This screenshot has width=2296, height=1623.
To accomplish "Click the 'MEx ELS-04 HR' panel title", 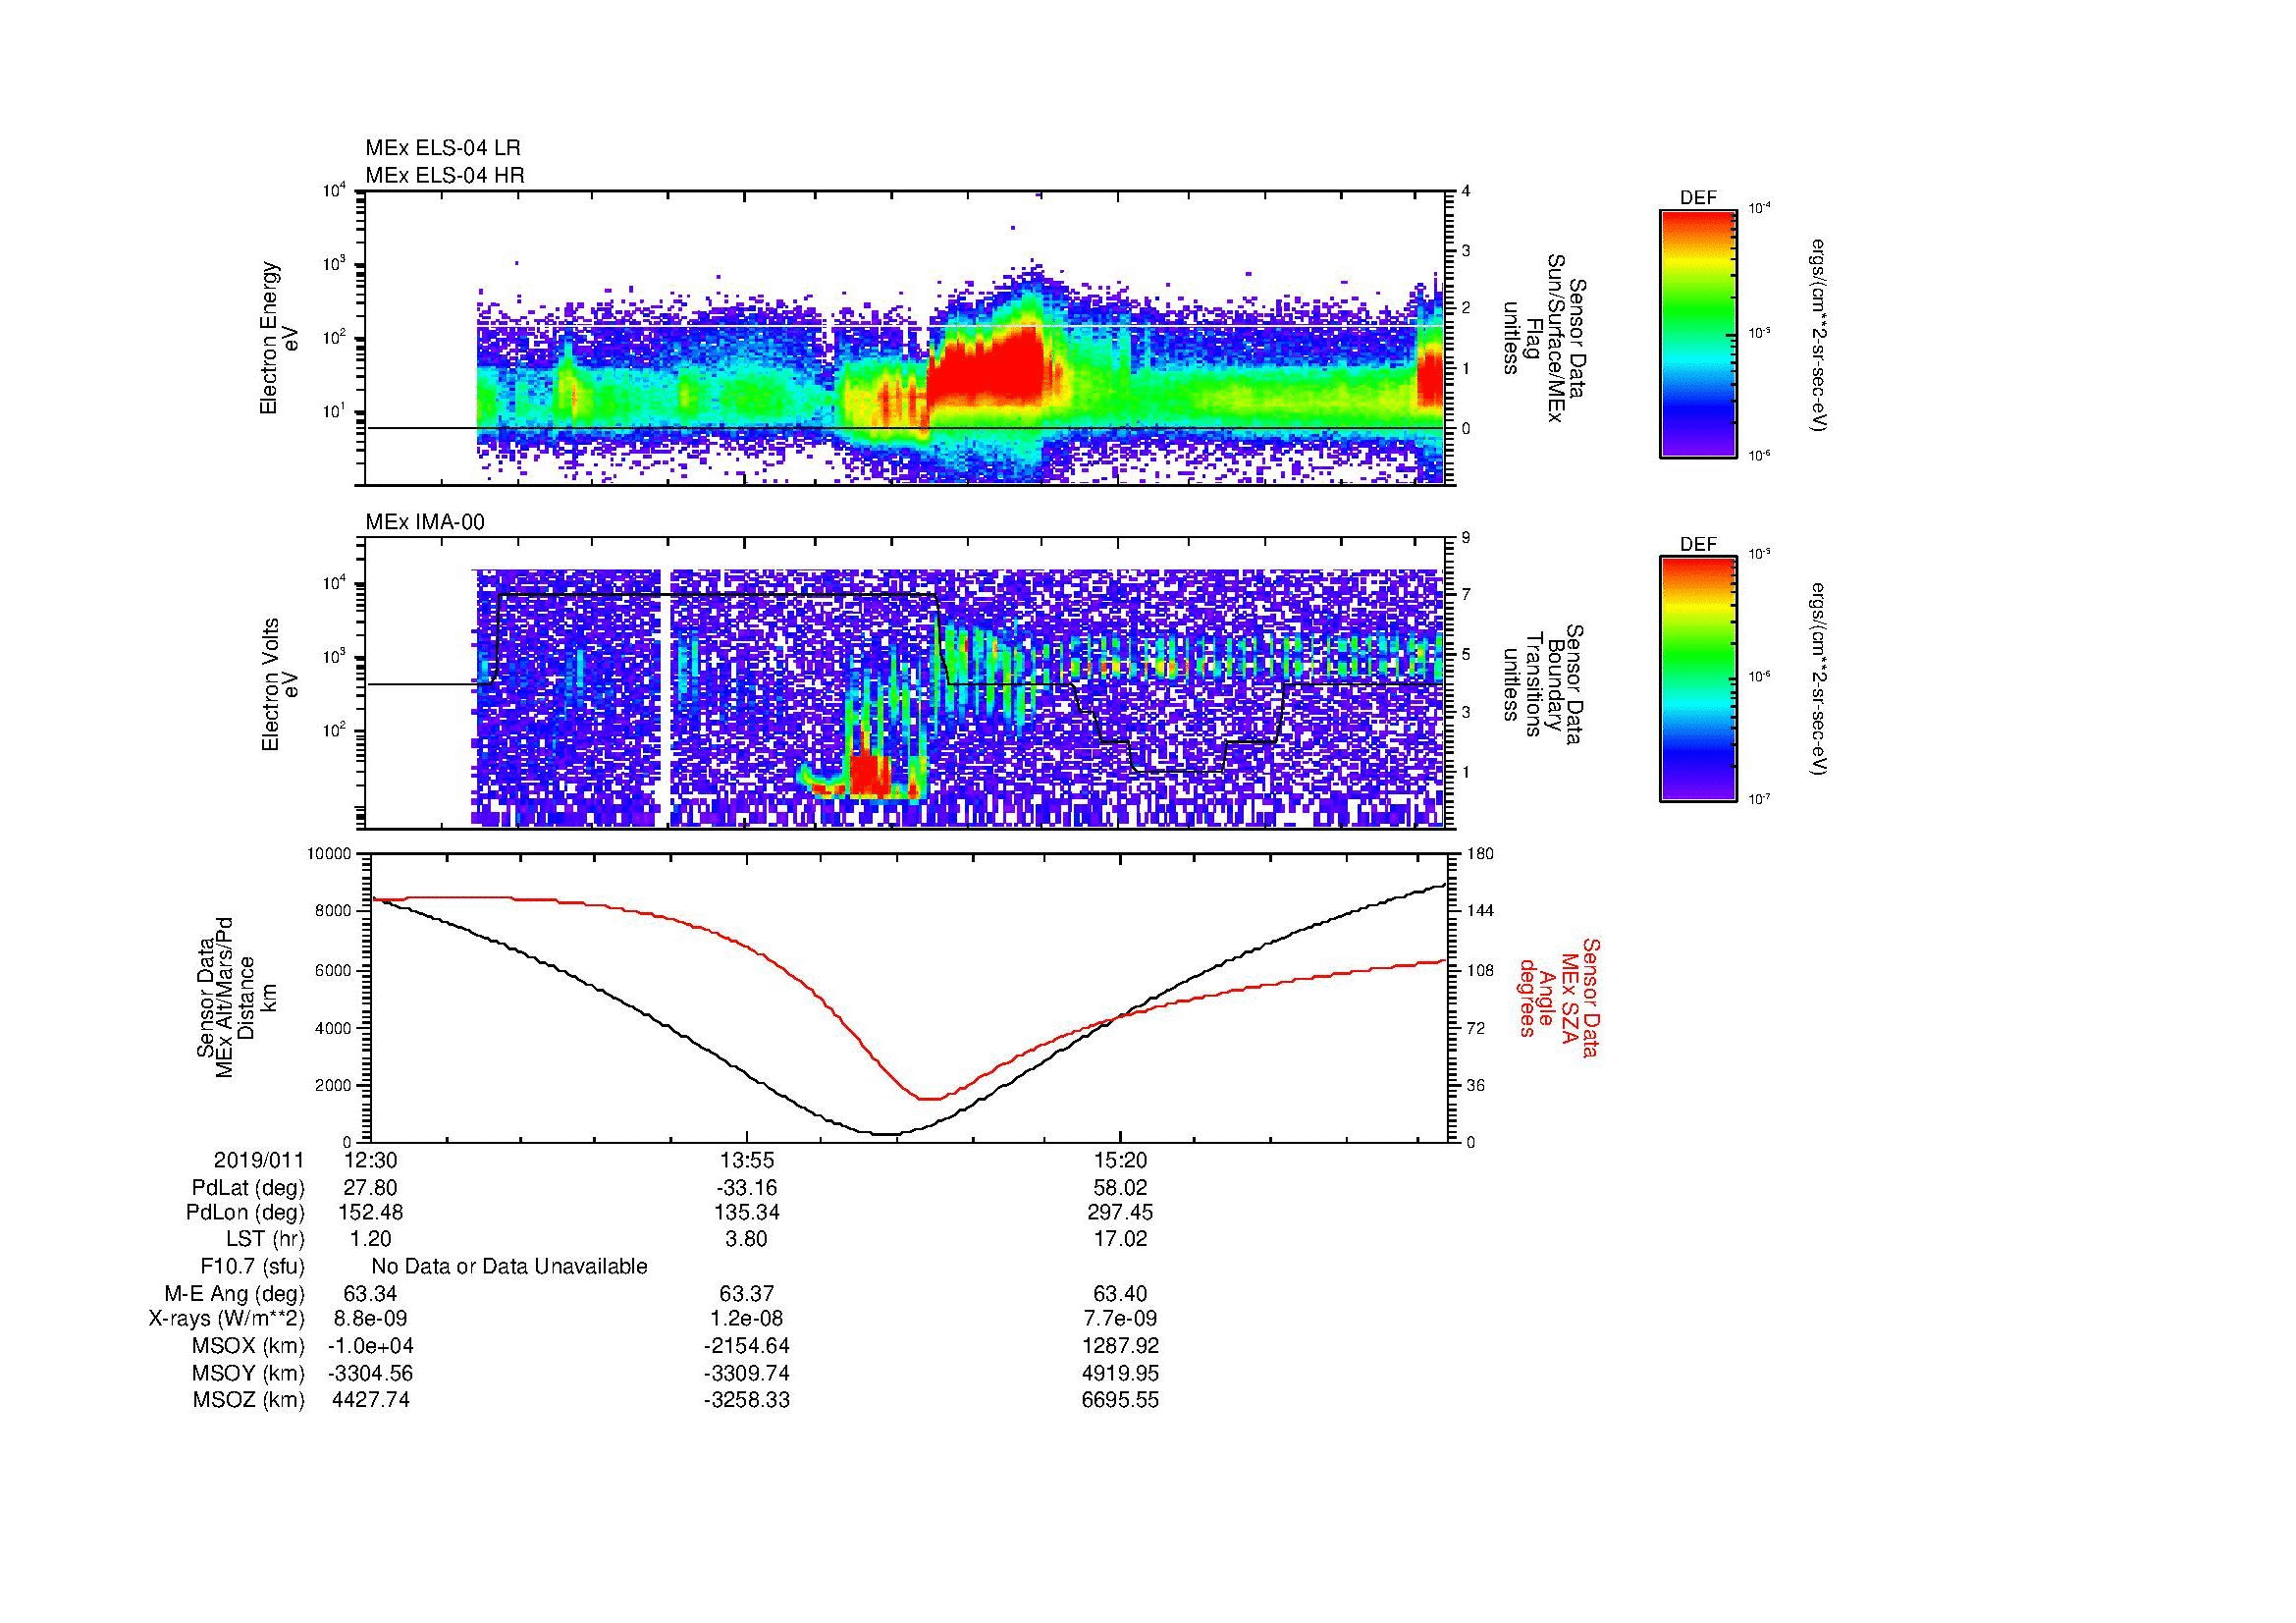I will coord(445,176).
